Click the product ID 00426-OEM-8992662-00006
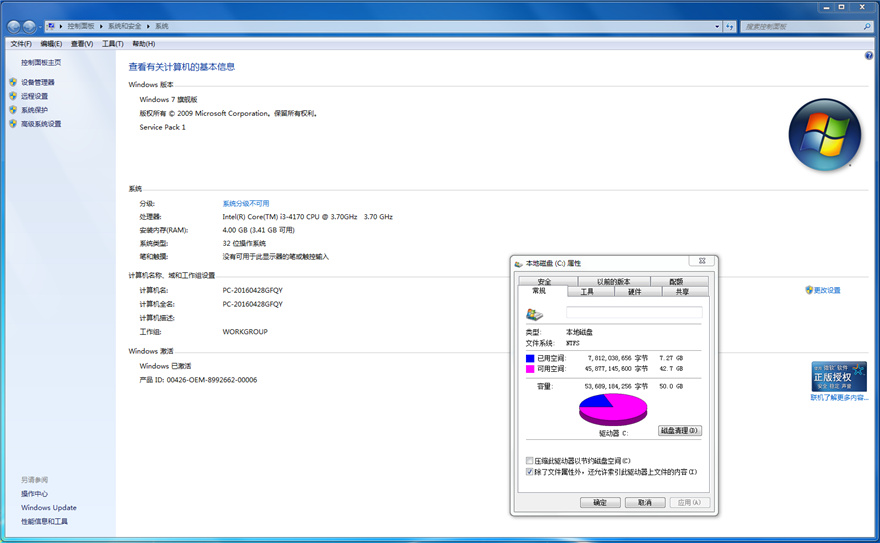This screenshot has width=880, height=543. tap(212, 380)
